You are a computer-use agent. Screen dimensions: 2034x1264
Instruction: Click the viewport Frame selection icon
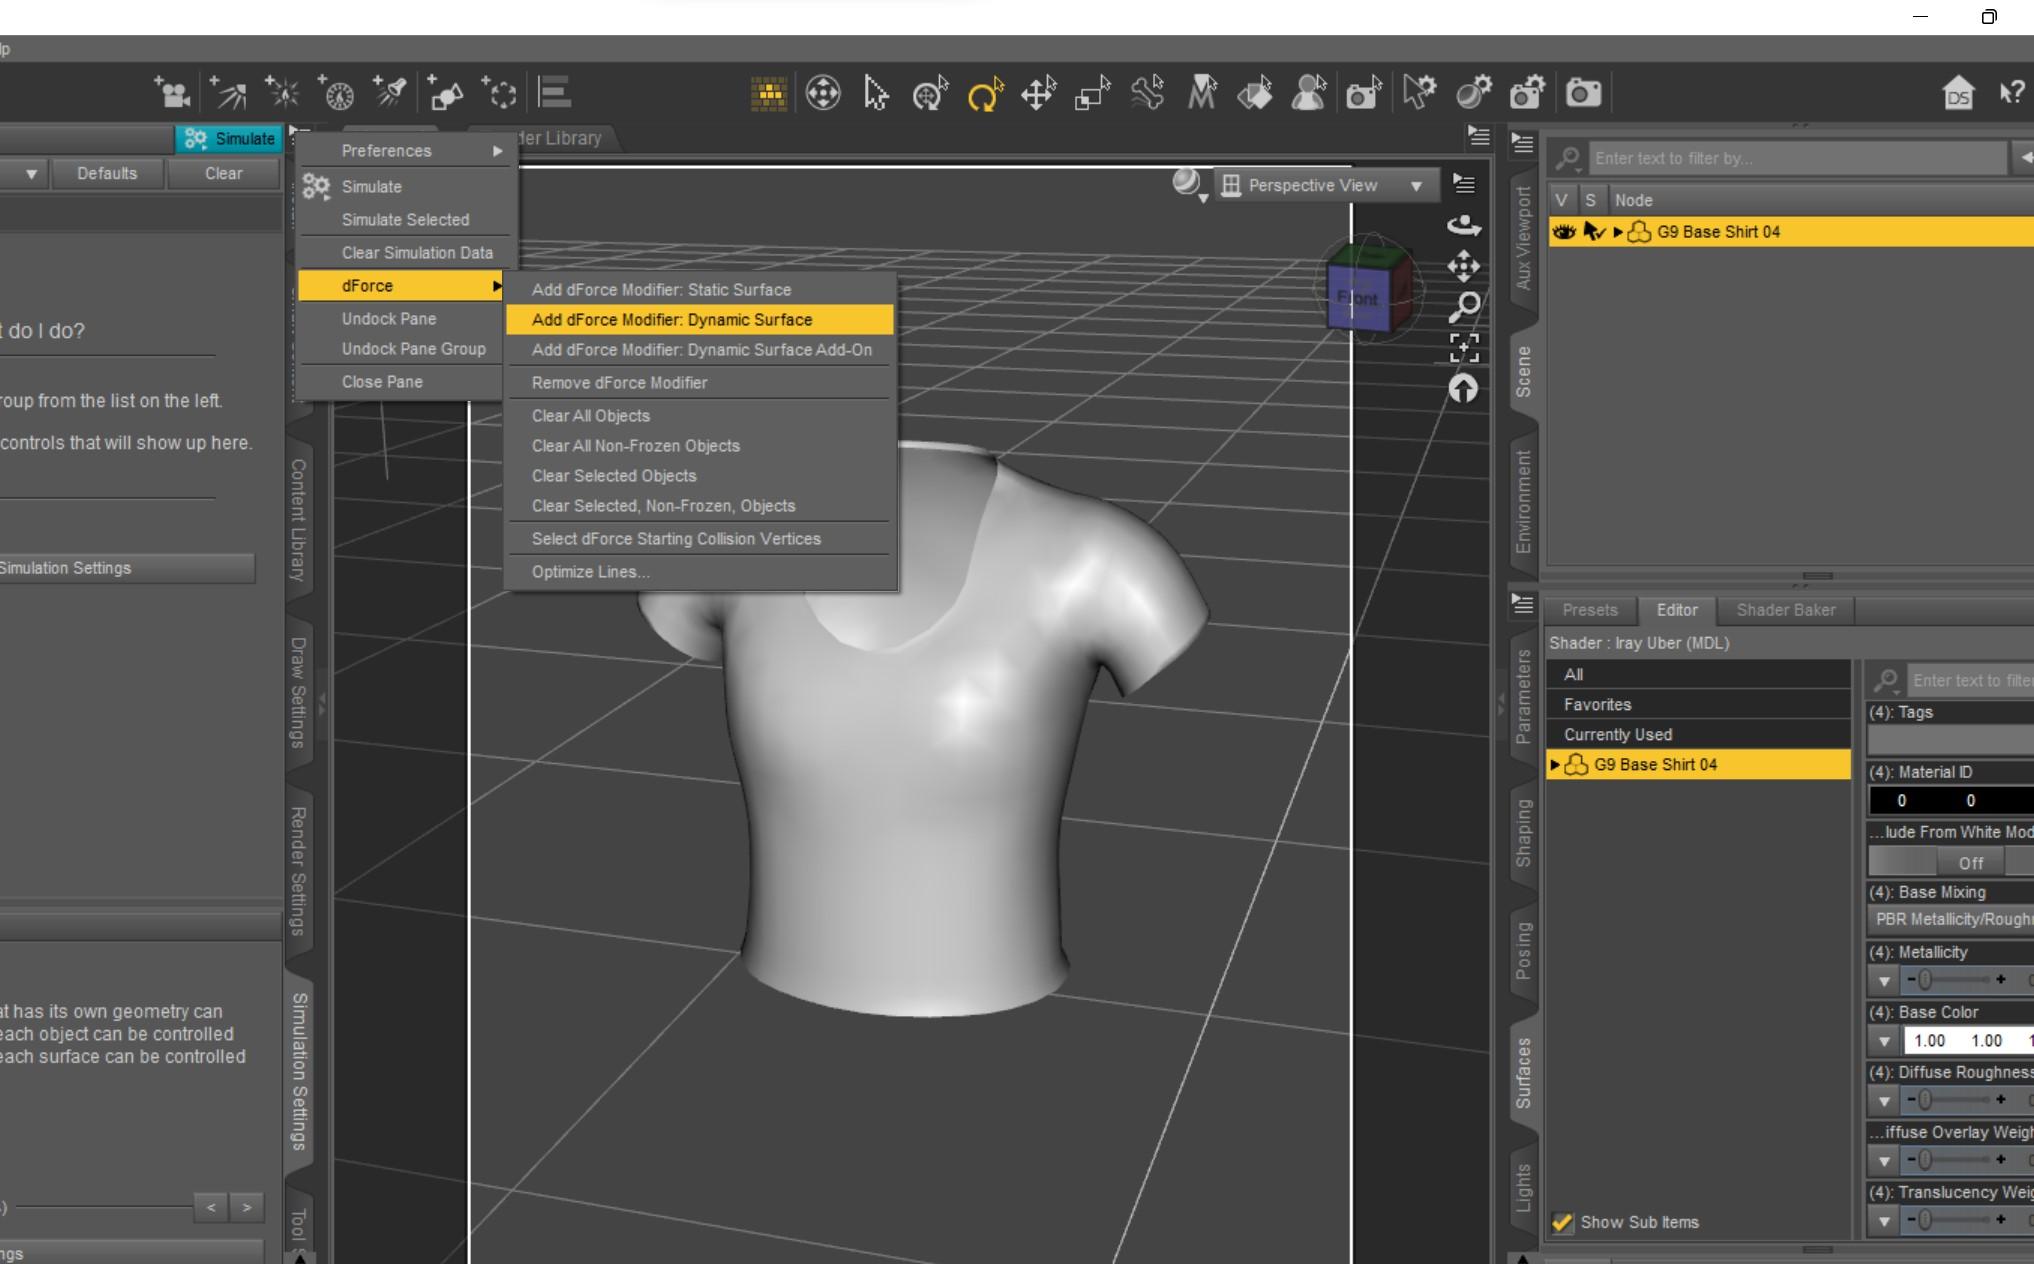[1464, 347]
